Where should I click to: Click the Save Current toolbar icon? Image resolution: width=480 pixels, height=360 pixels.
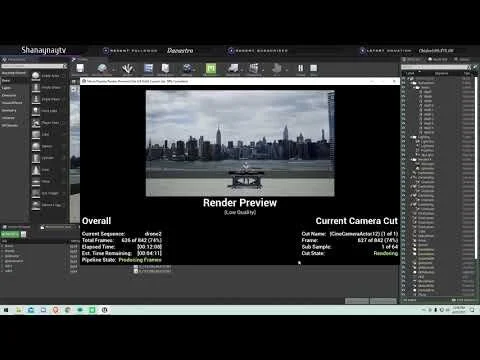coord(80,68)
